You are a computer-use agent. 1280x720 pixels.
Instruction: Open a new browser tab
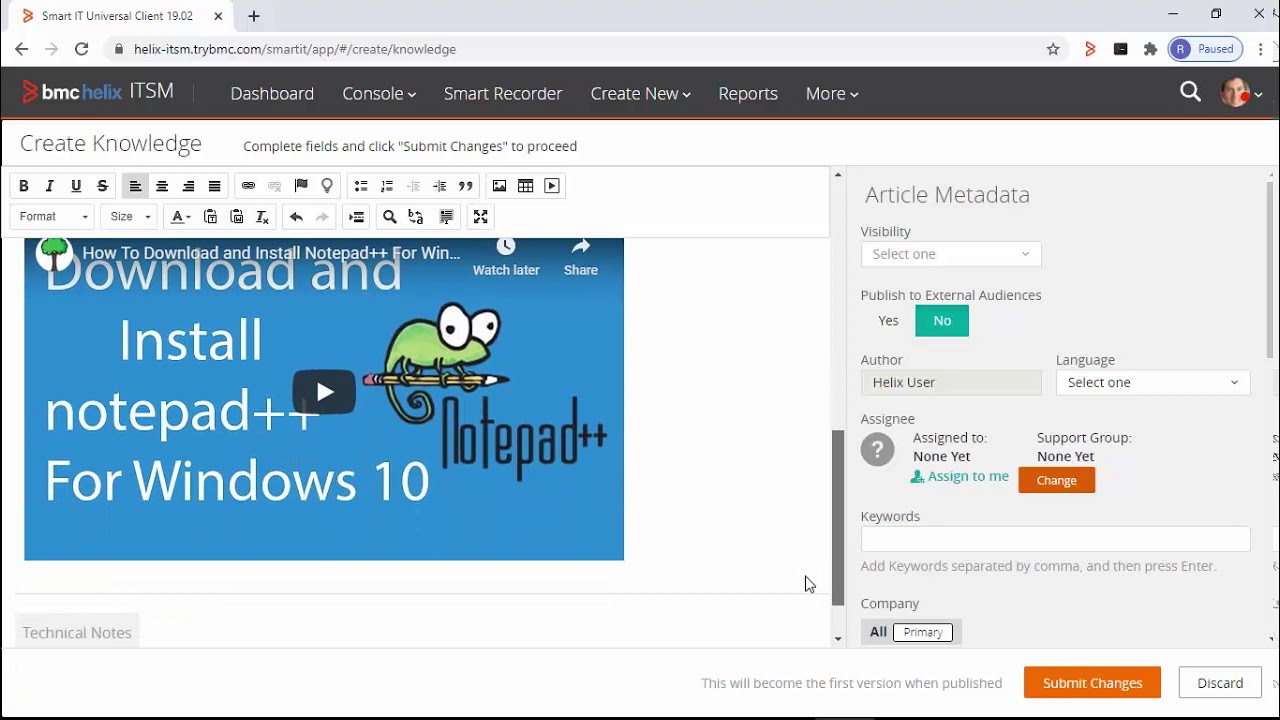(x=254, y=16)
